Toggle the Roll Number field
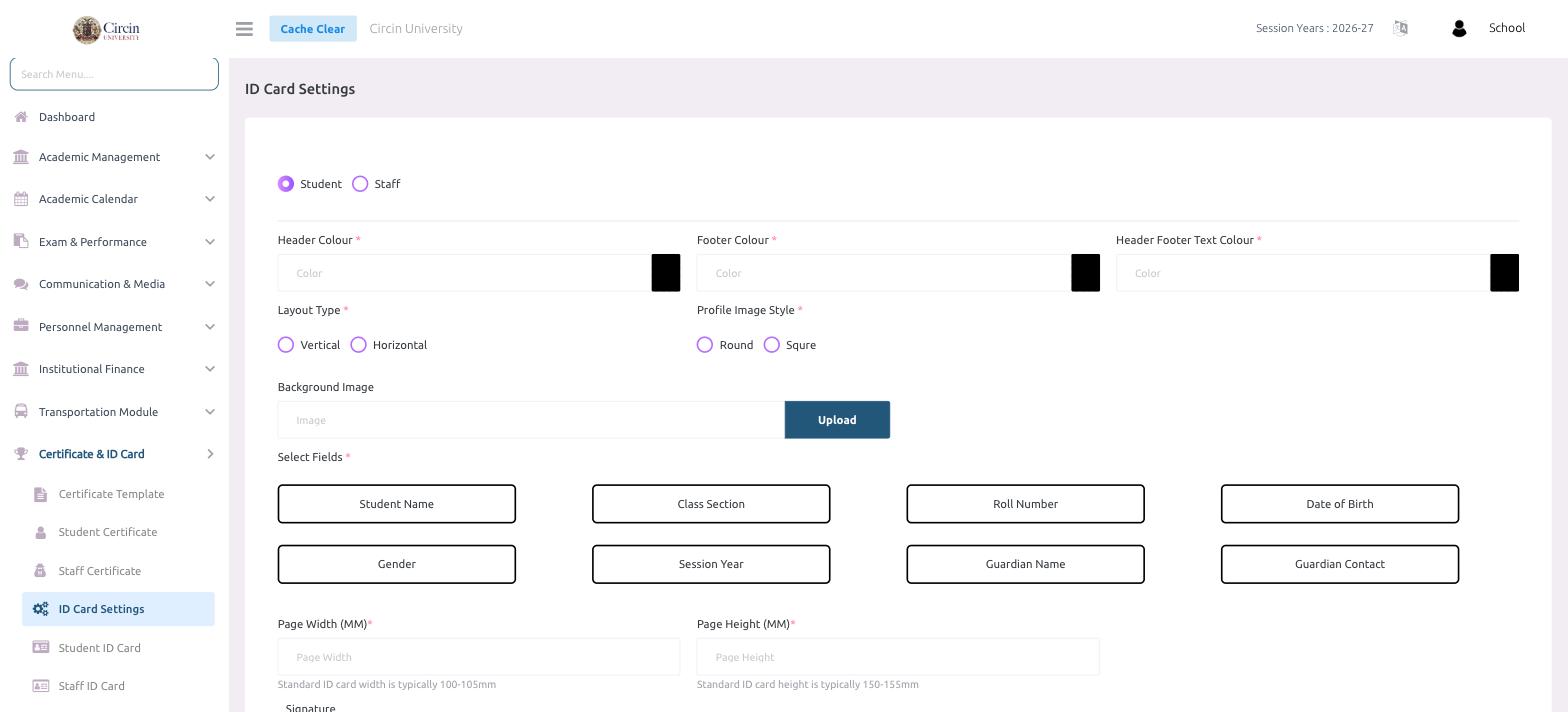The height and width of the screenshot is (712, 1568). click(1025, 504)
